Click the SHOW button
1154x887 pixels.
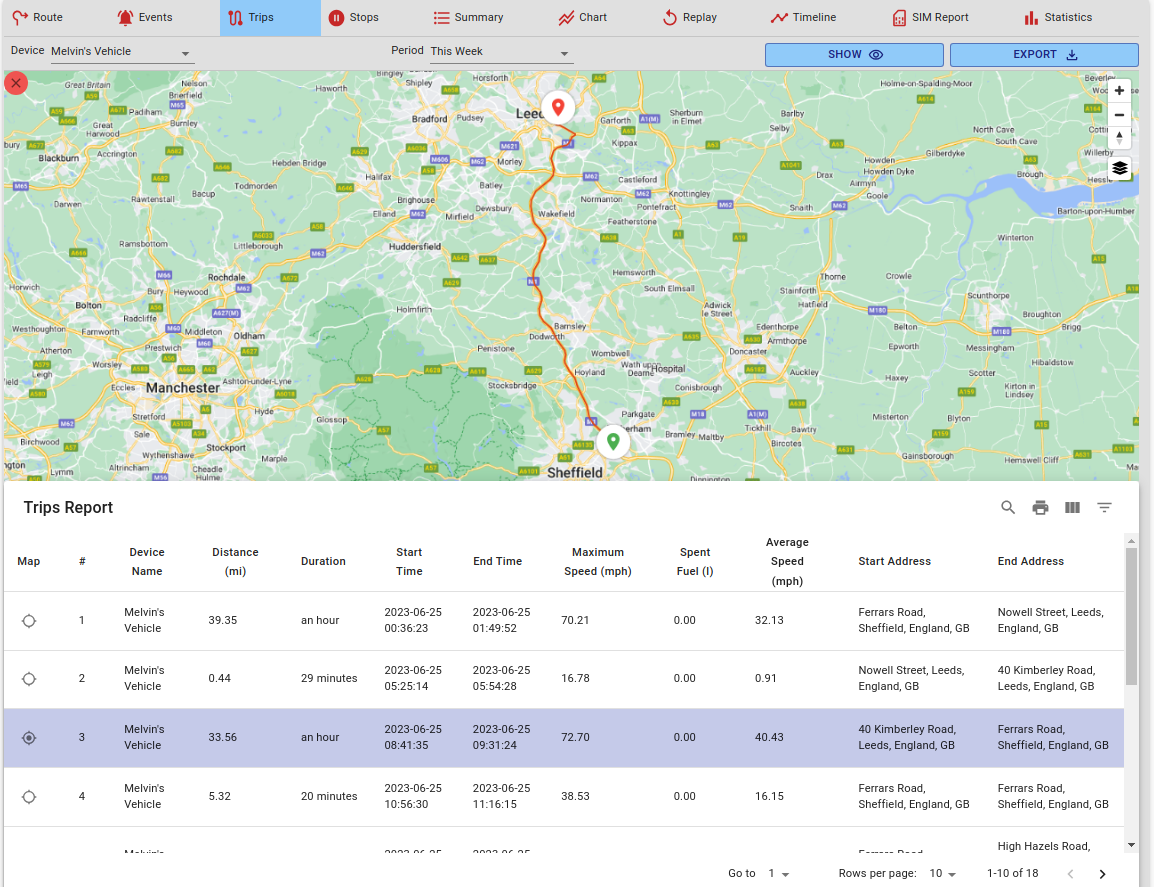click(854, 54)
